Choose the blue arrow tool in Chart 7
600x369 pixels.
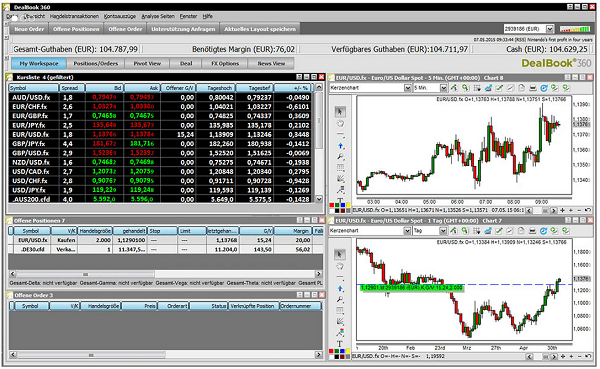340,288
